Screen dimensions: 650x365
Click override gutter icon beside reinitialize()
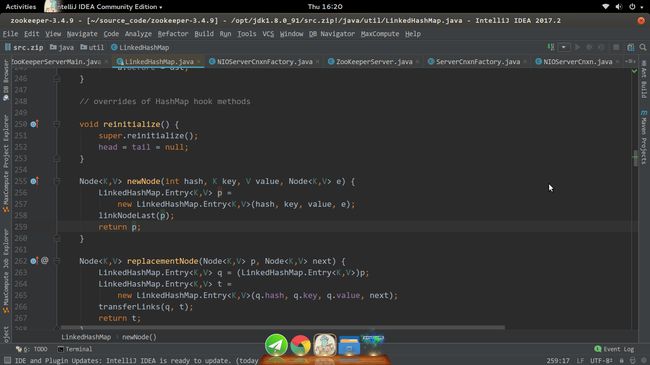(34, 124)
